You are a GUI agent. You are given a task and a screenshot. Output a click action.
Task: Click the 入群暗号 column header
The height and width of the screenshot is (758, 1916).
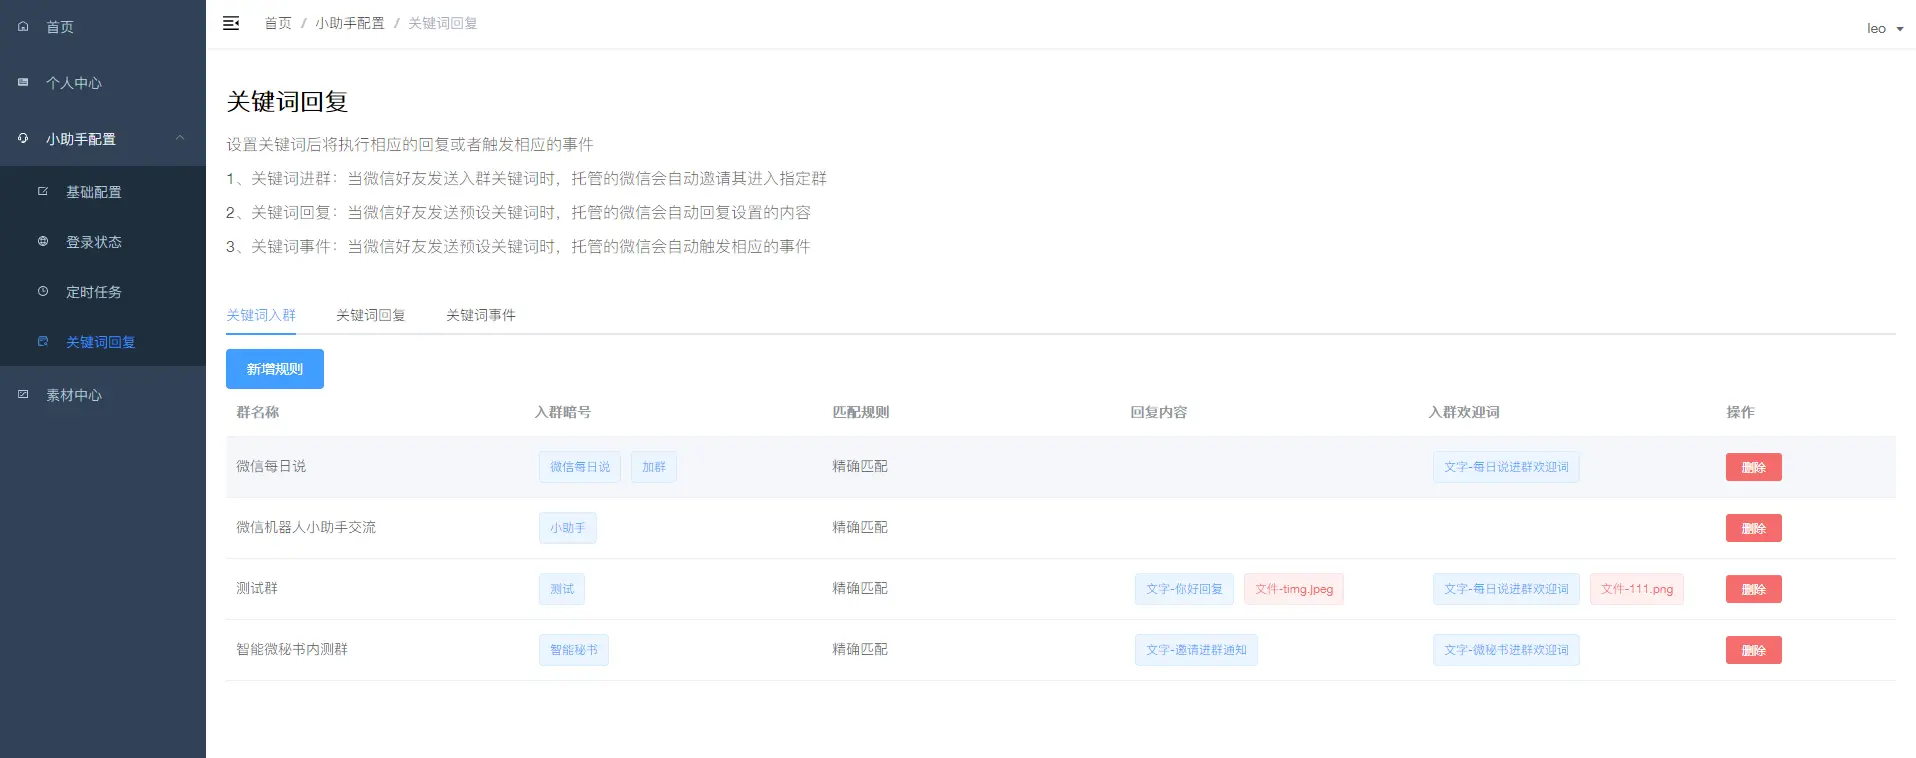(563, 412)
